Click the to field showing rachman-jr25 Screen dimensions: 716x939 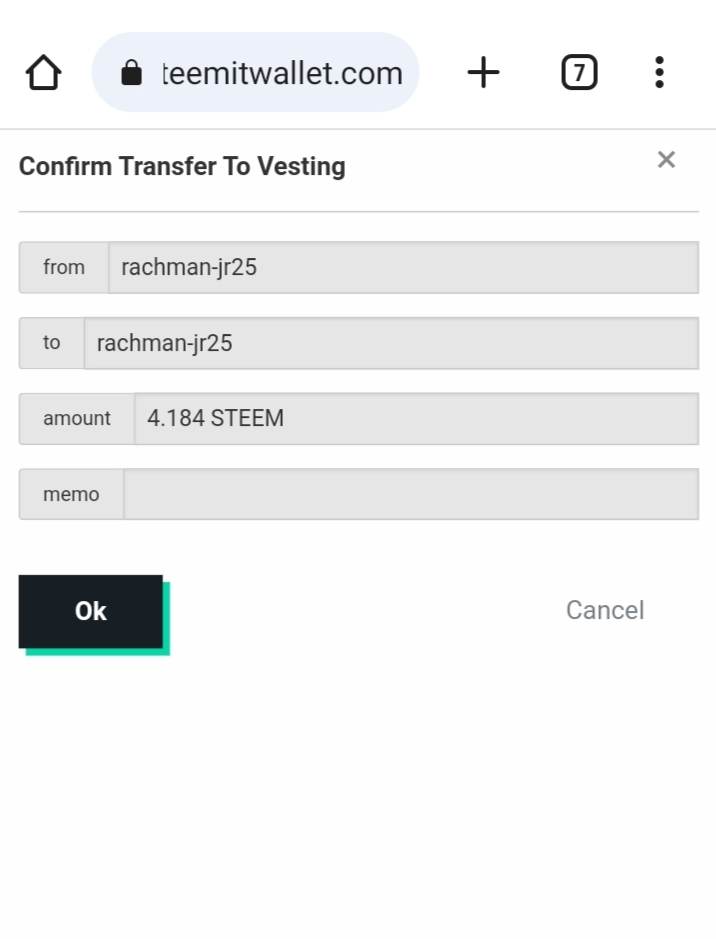pos(390,343)
